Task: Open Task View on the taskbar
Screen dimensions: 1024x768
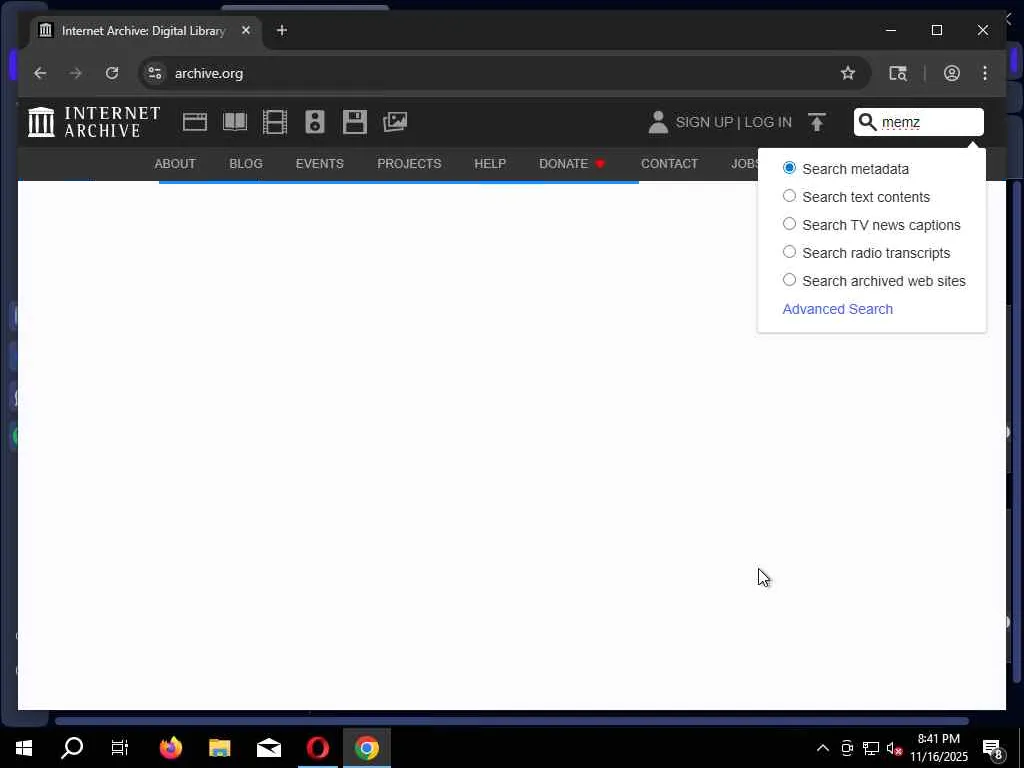Action: (x=120, y=748)
